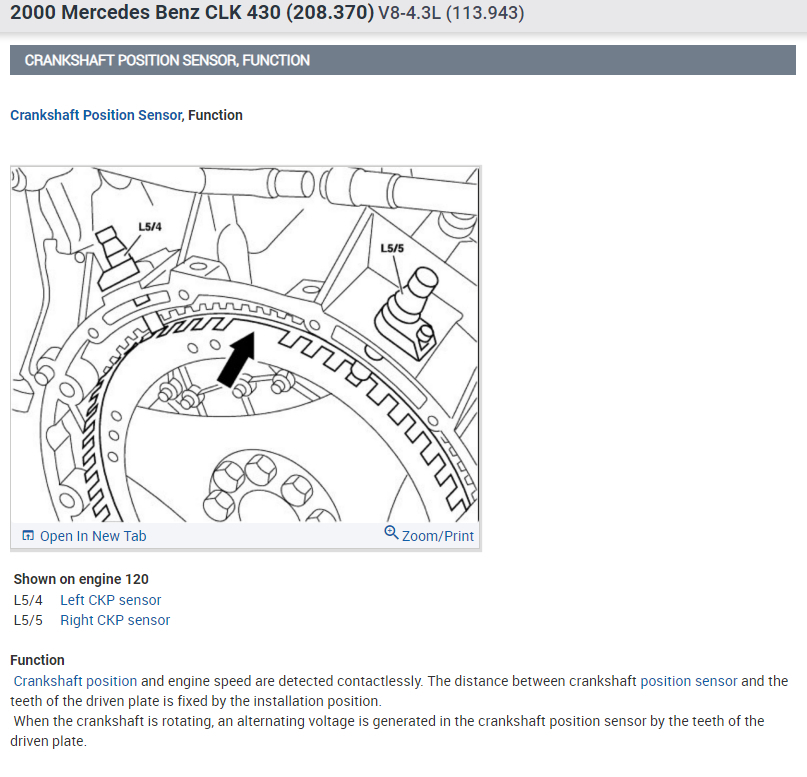Viewport: 807px width, 777px height.
Task: Click the Zoom/Print link
Action: 438,536
